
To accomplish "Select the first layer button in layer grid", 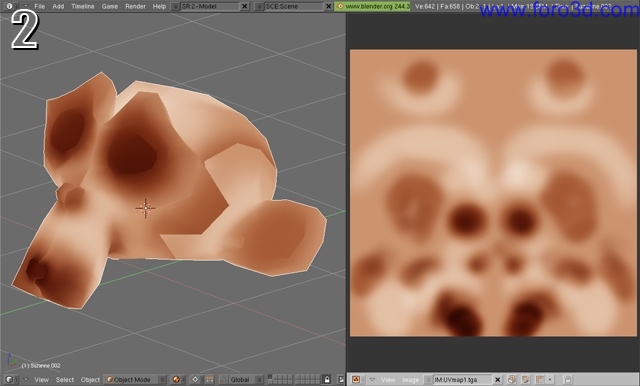I will (270, 377).
